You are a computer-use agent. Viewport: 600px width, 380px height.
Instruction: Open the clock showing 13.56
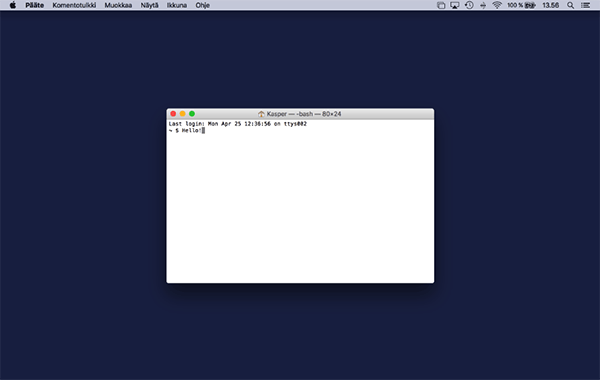point(550,5)
